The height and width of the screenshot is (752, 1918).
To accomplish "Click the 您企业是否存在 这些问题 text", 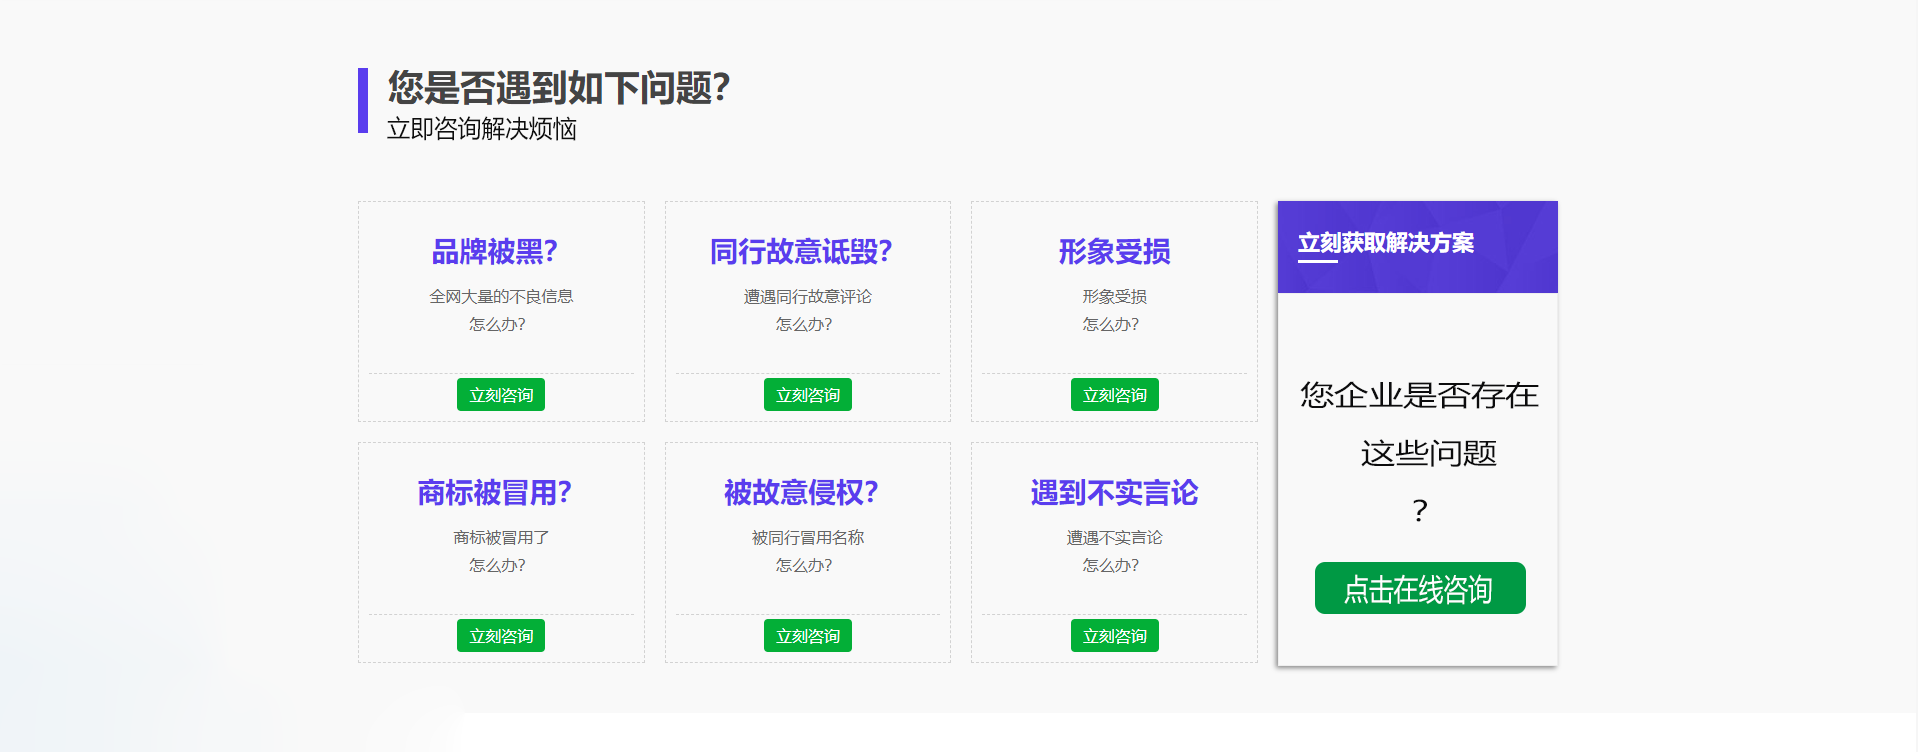I will (x=1420, y=424).
